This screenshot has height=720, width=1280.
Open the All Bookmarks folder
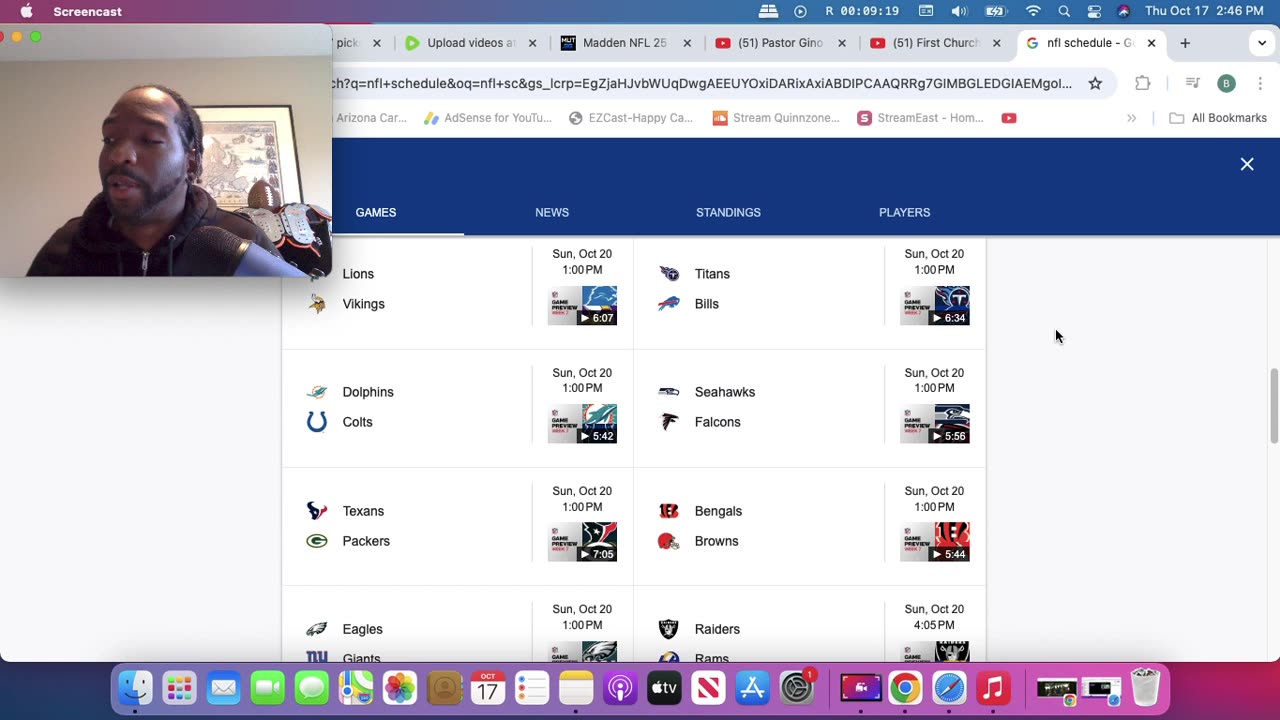click(x=1218, y=118)
